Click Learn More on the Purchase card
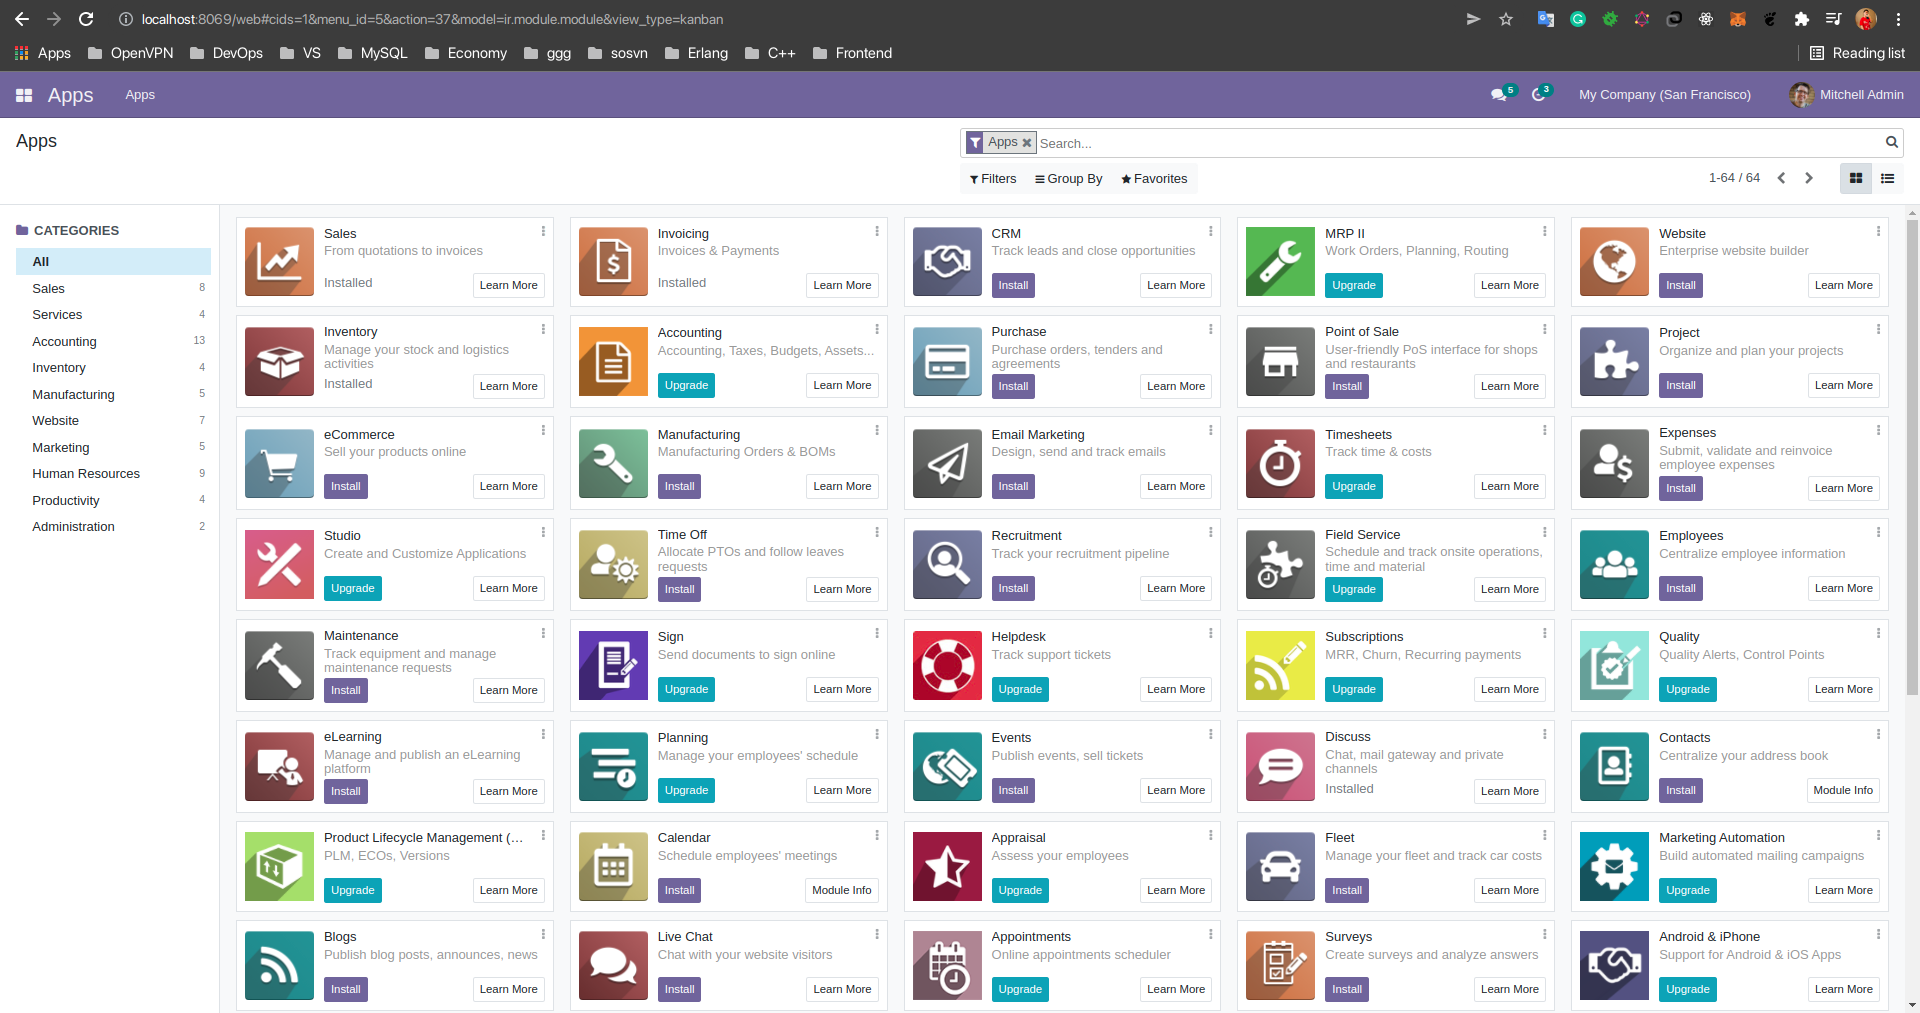Screen dimensions: 1920x1013 pos(1176,386)
